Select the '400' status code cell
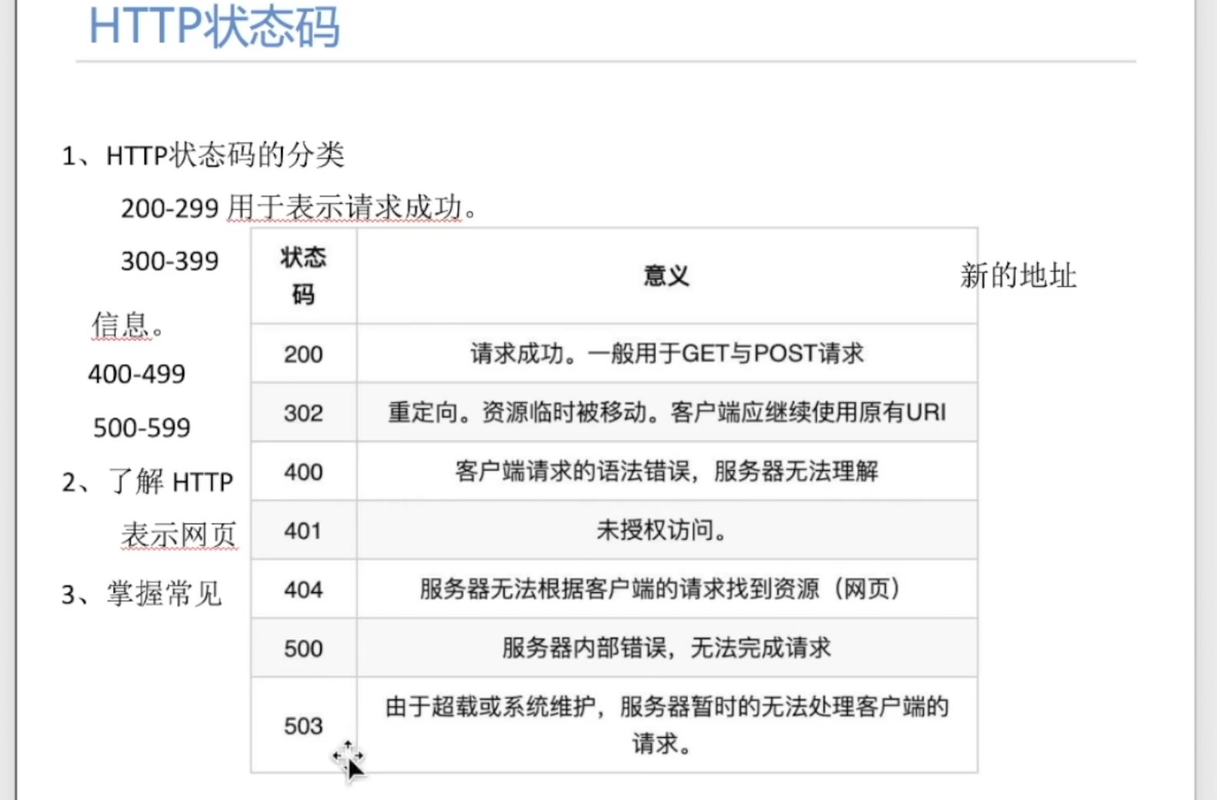 (304, 471)
